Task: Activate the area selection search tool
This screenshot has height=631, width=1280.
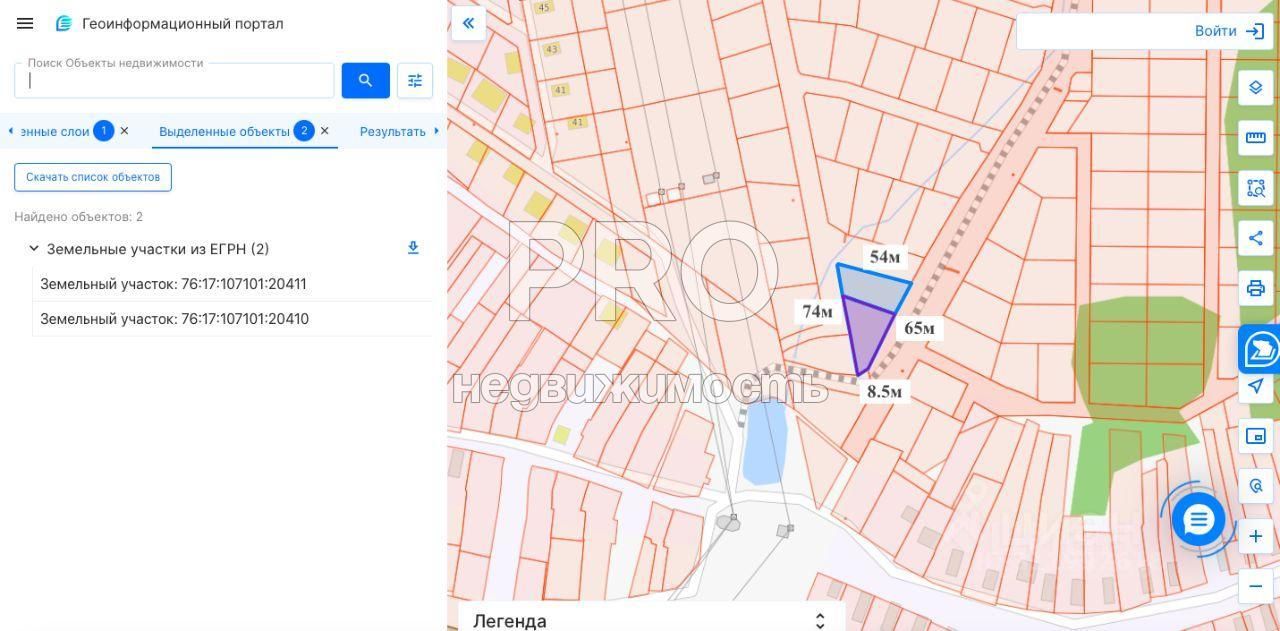Action: click(x=1256, y=187)
